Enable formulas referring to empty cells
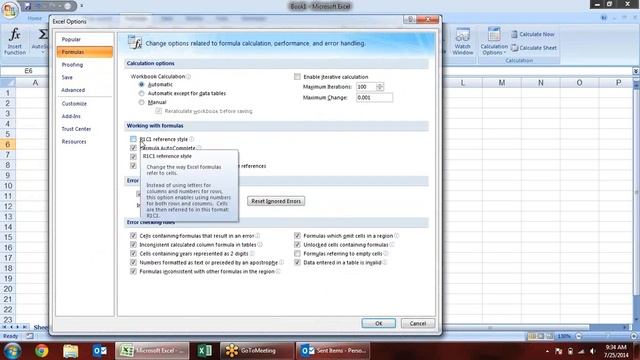Image resolution: width=640 pixels, height=360 pixels. [x=297, y=254]
